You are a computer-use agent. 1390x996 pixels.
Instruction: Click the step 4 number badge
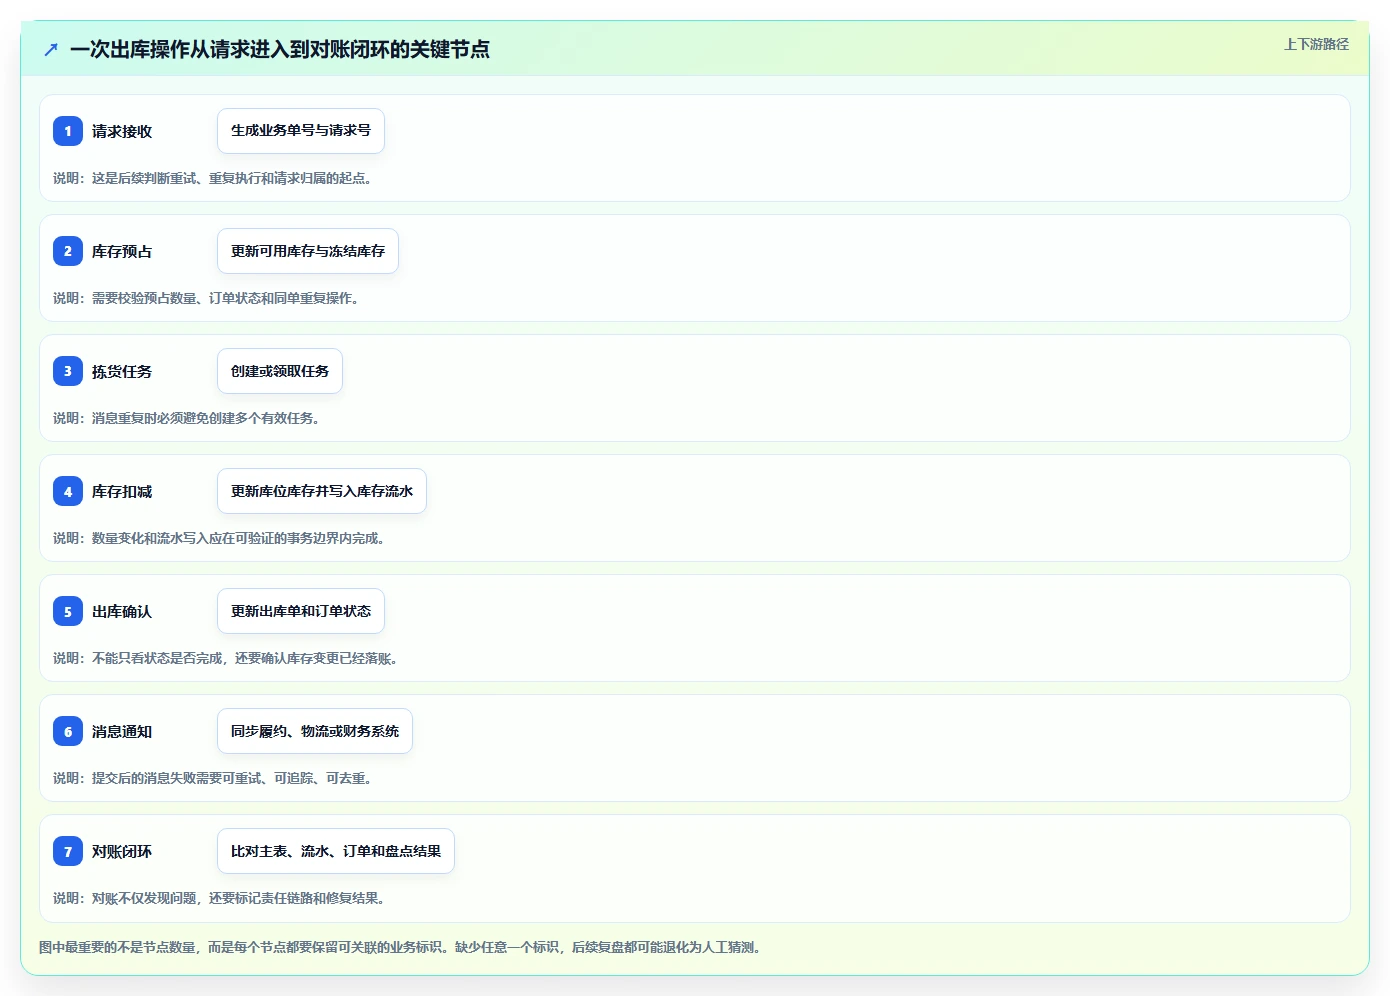[x=68, y=491]
